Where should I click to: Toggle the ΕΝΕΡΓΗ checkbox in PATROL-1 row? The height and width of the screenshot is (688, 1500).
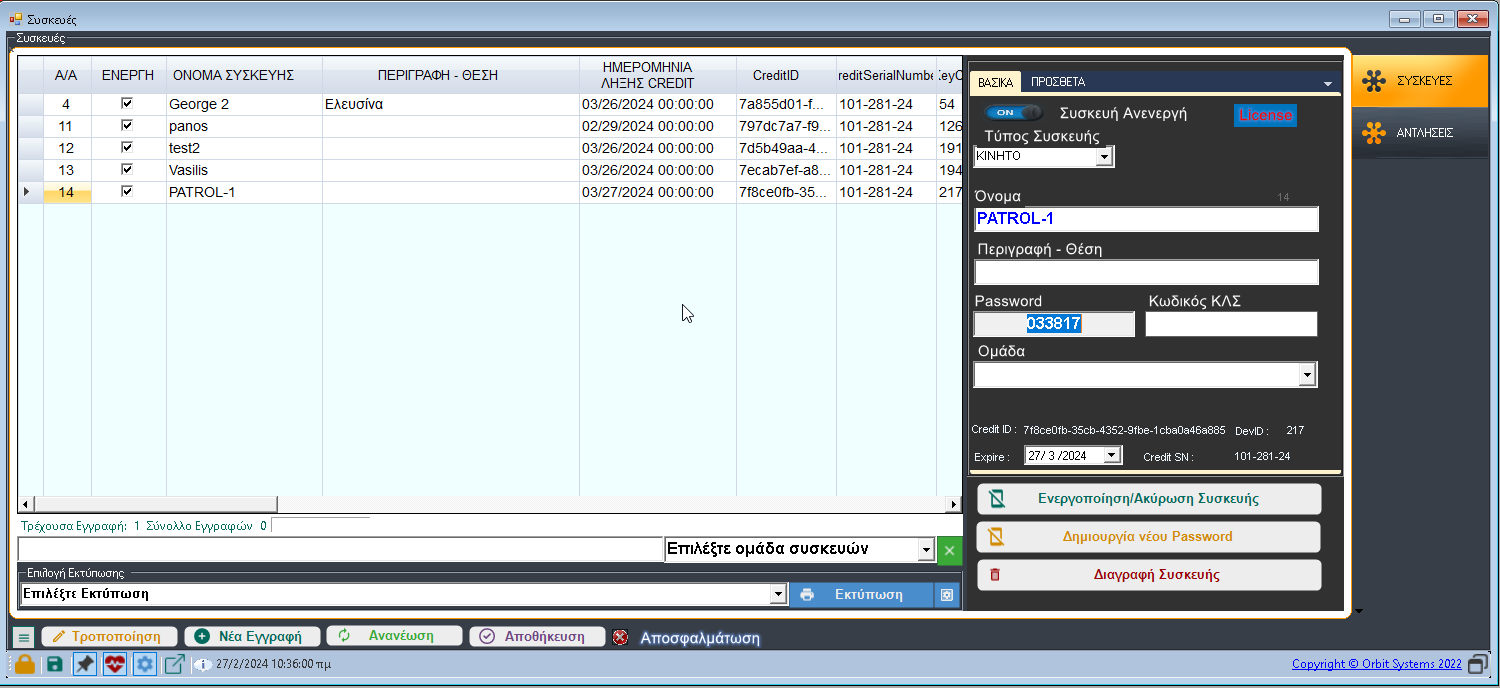pos(127,192)
